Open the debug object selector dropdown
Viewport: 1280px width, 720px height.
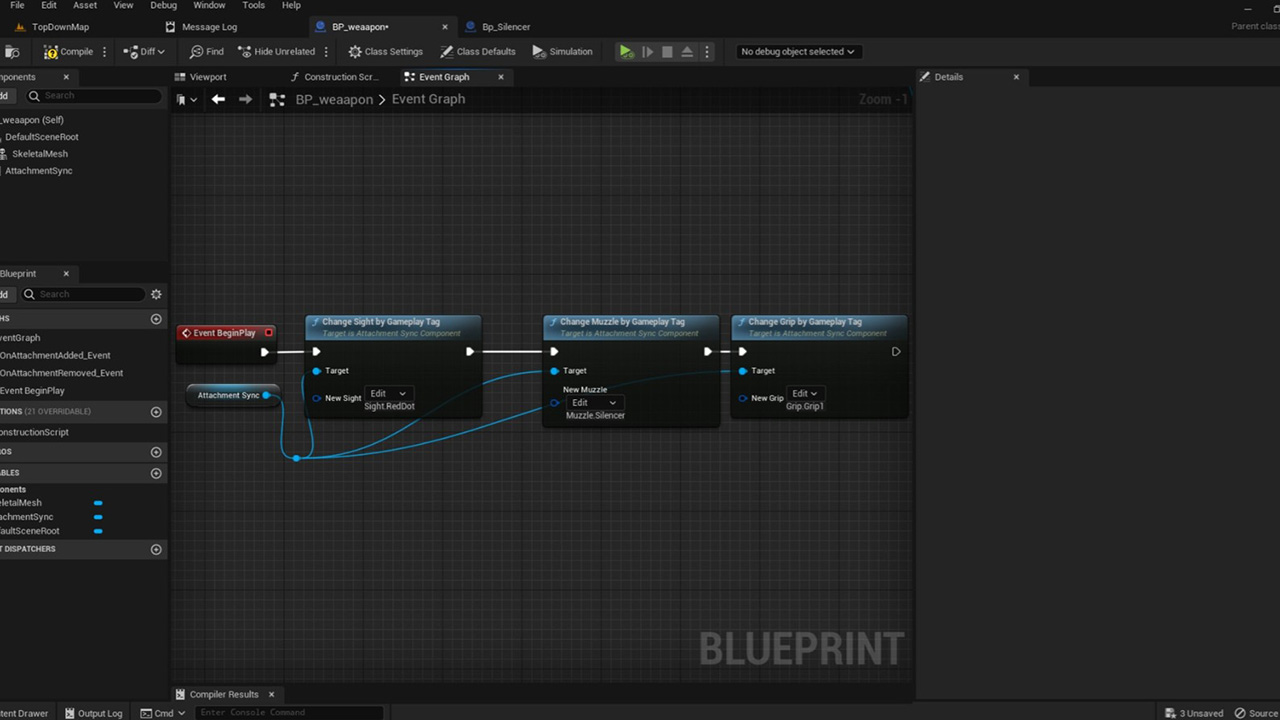pyautogui.click(x=797, y=52)
